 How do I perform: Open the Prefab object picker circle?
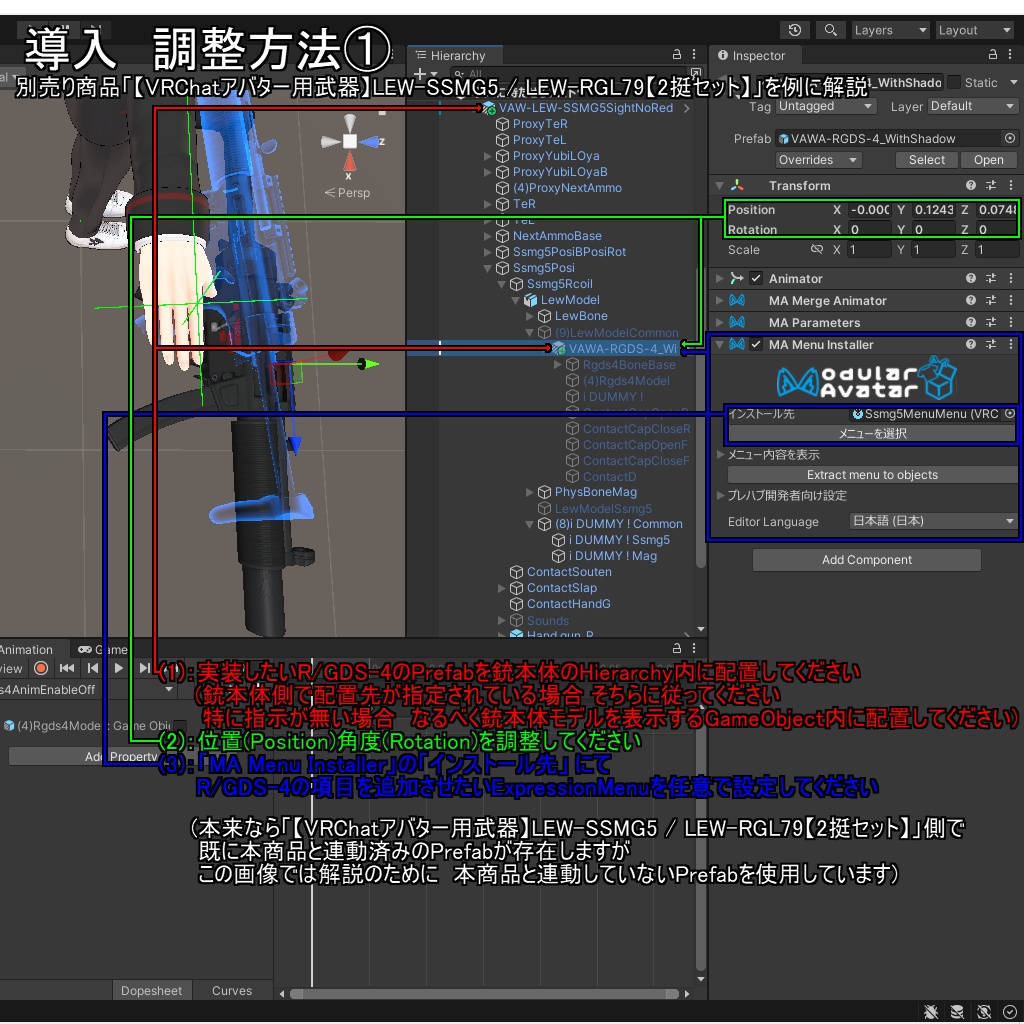pyautogui.click(x=1010, y=138)
